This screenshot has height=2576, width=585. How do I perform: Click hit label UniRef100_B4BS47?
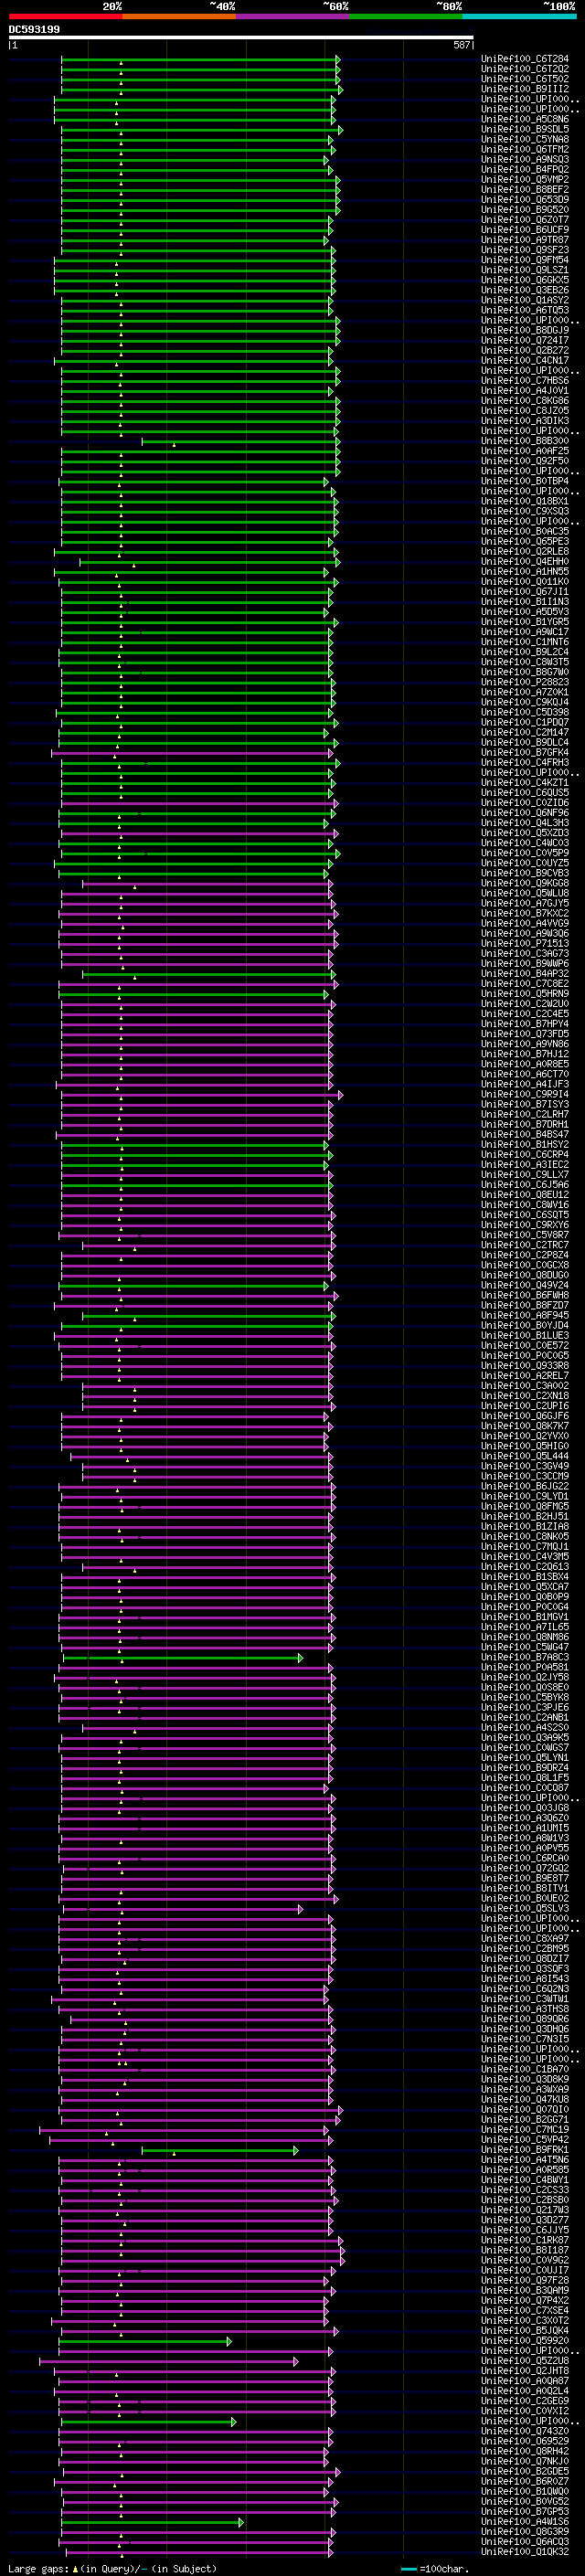click(x=525, y=1134)
